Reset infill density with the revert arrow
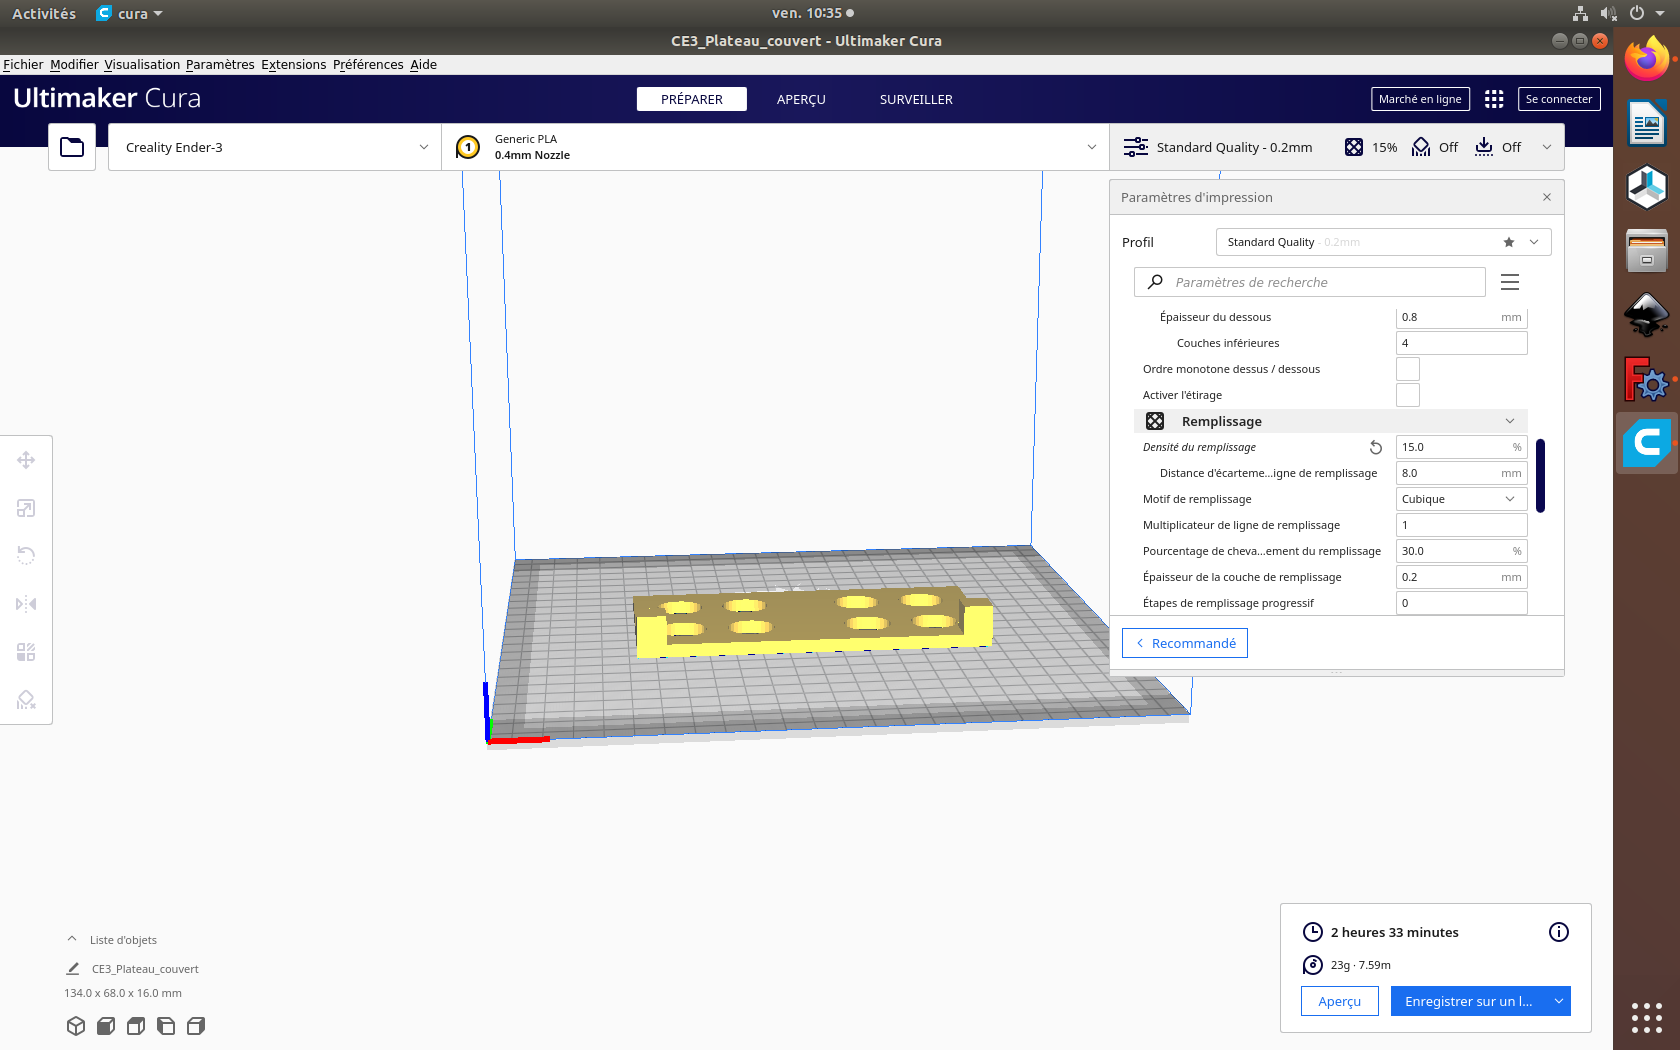The height and width of the screenshot is (1050, 1680). [1376, 447]
